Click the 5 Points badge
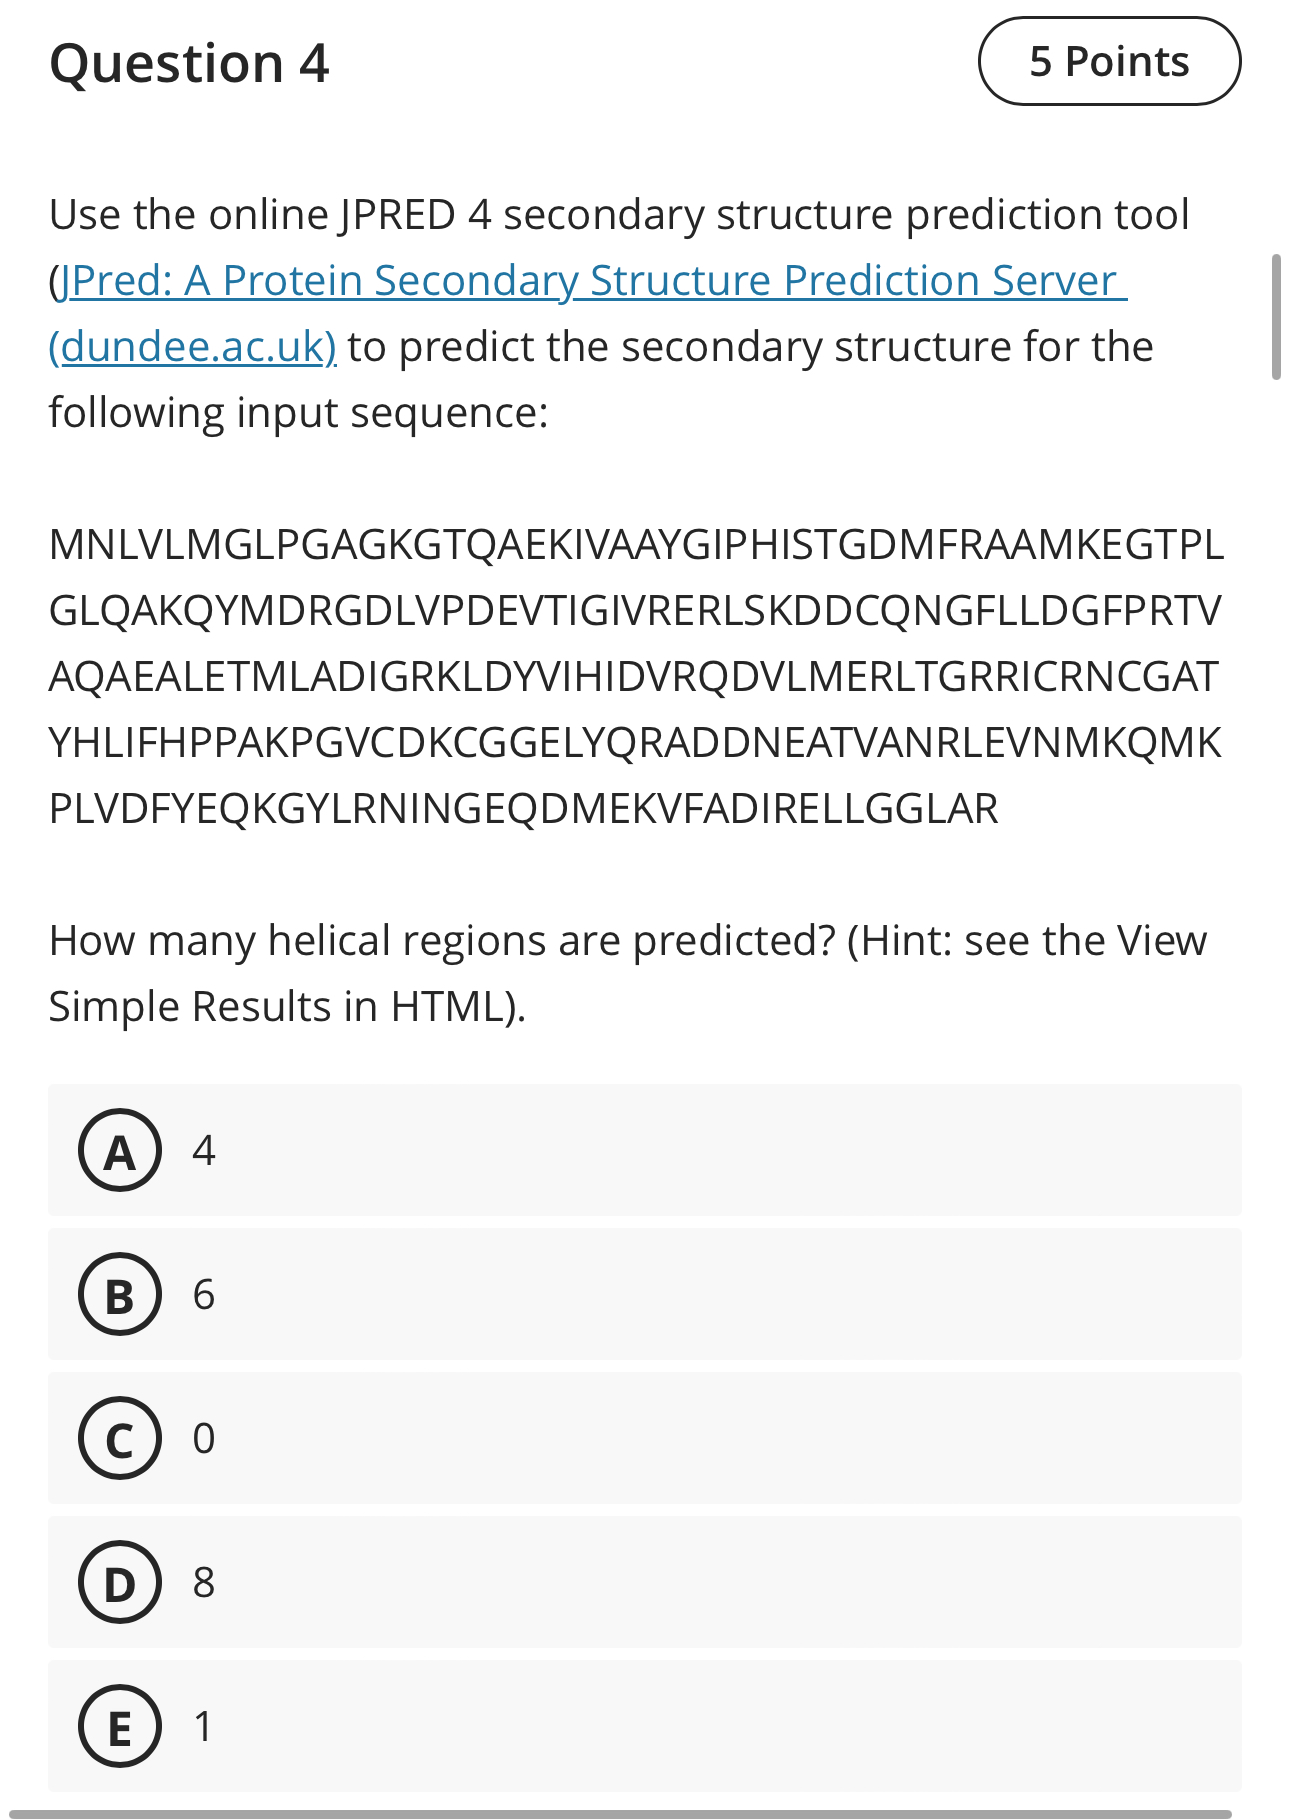 (1110, 62)
